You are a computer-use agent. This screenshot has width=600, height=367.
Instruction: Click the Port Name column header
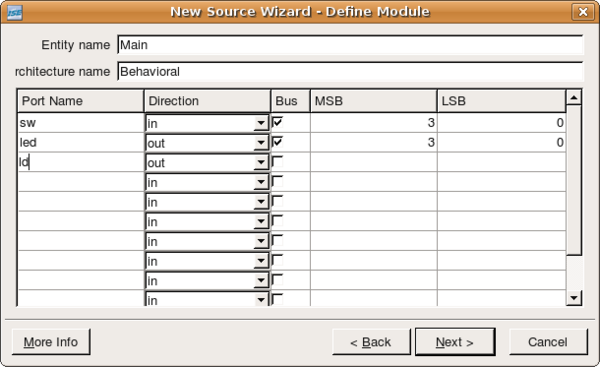(x=81, y=101)
